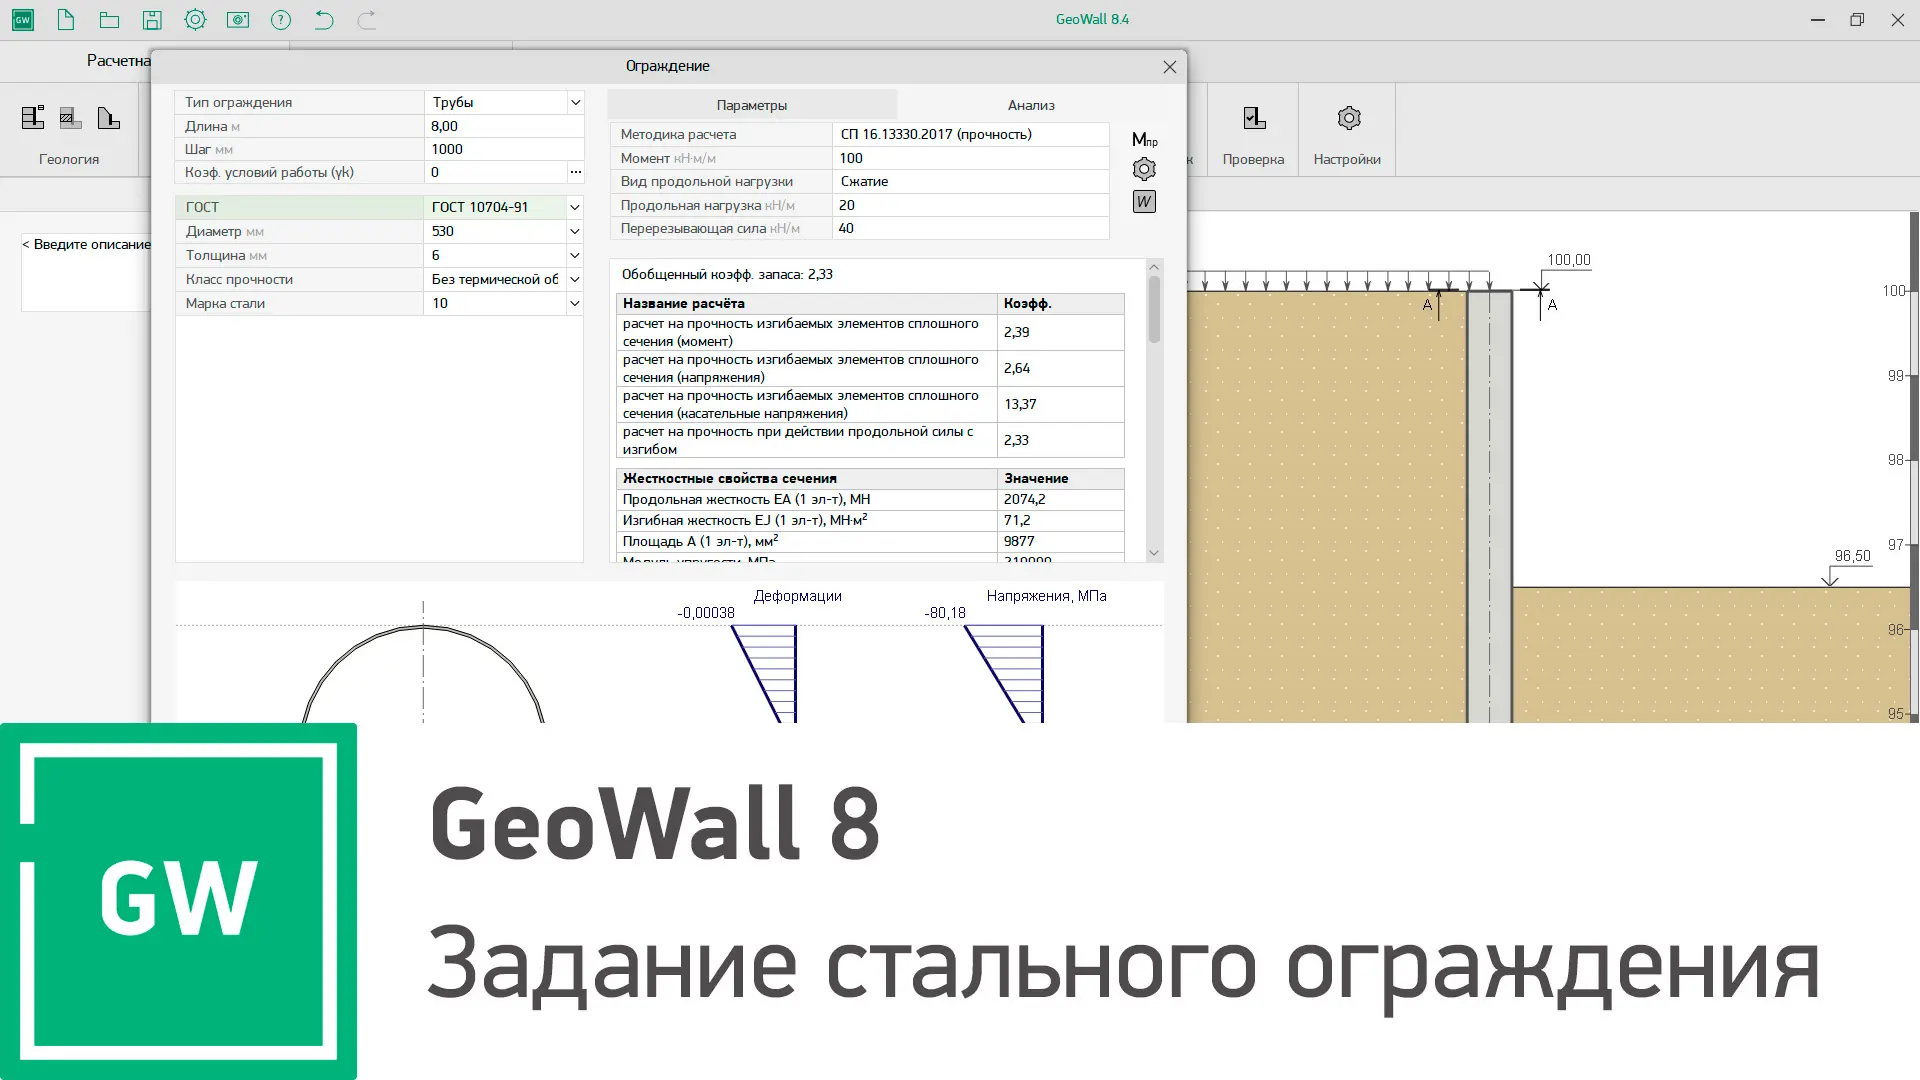Expand the Тип ограждения dropdown
This screenshot has width=1920, height=1080.
coord(575,102)
